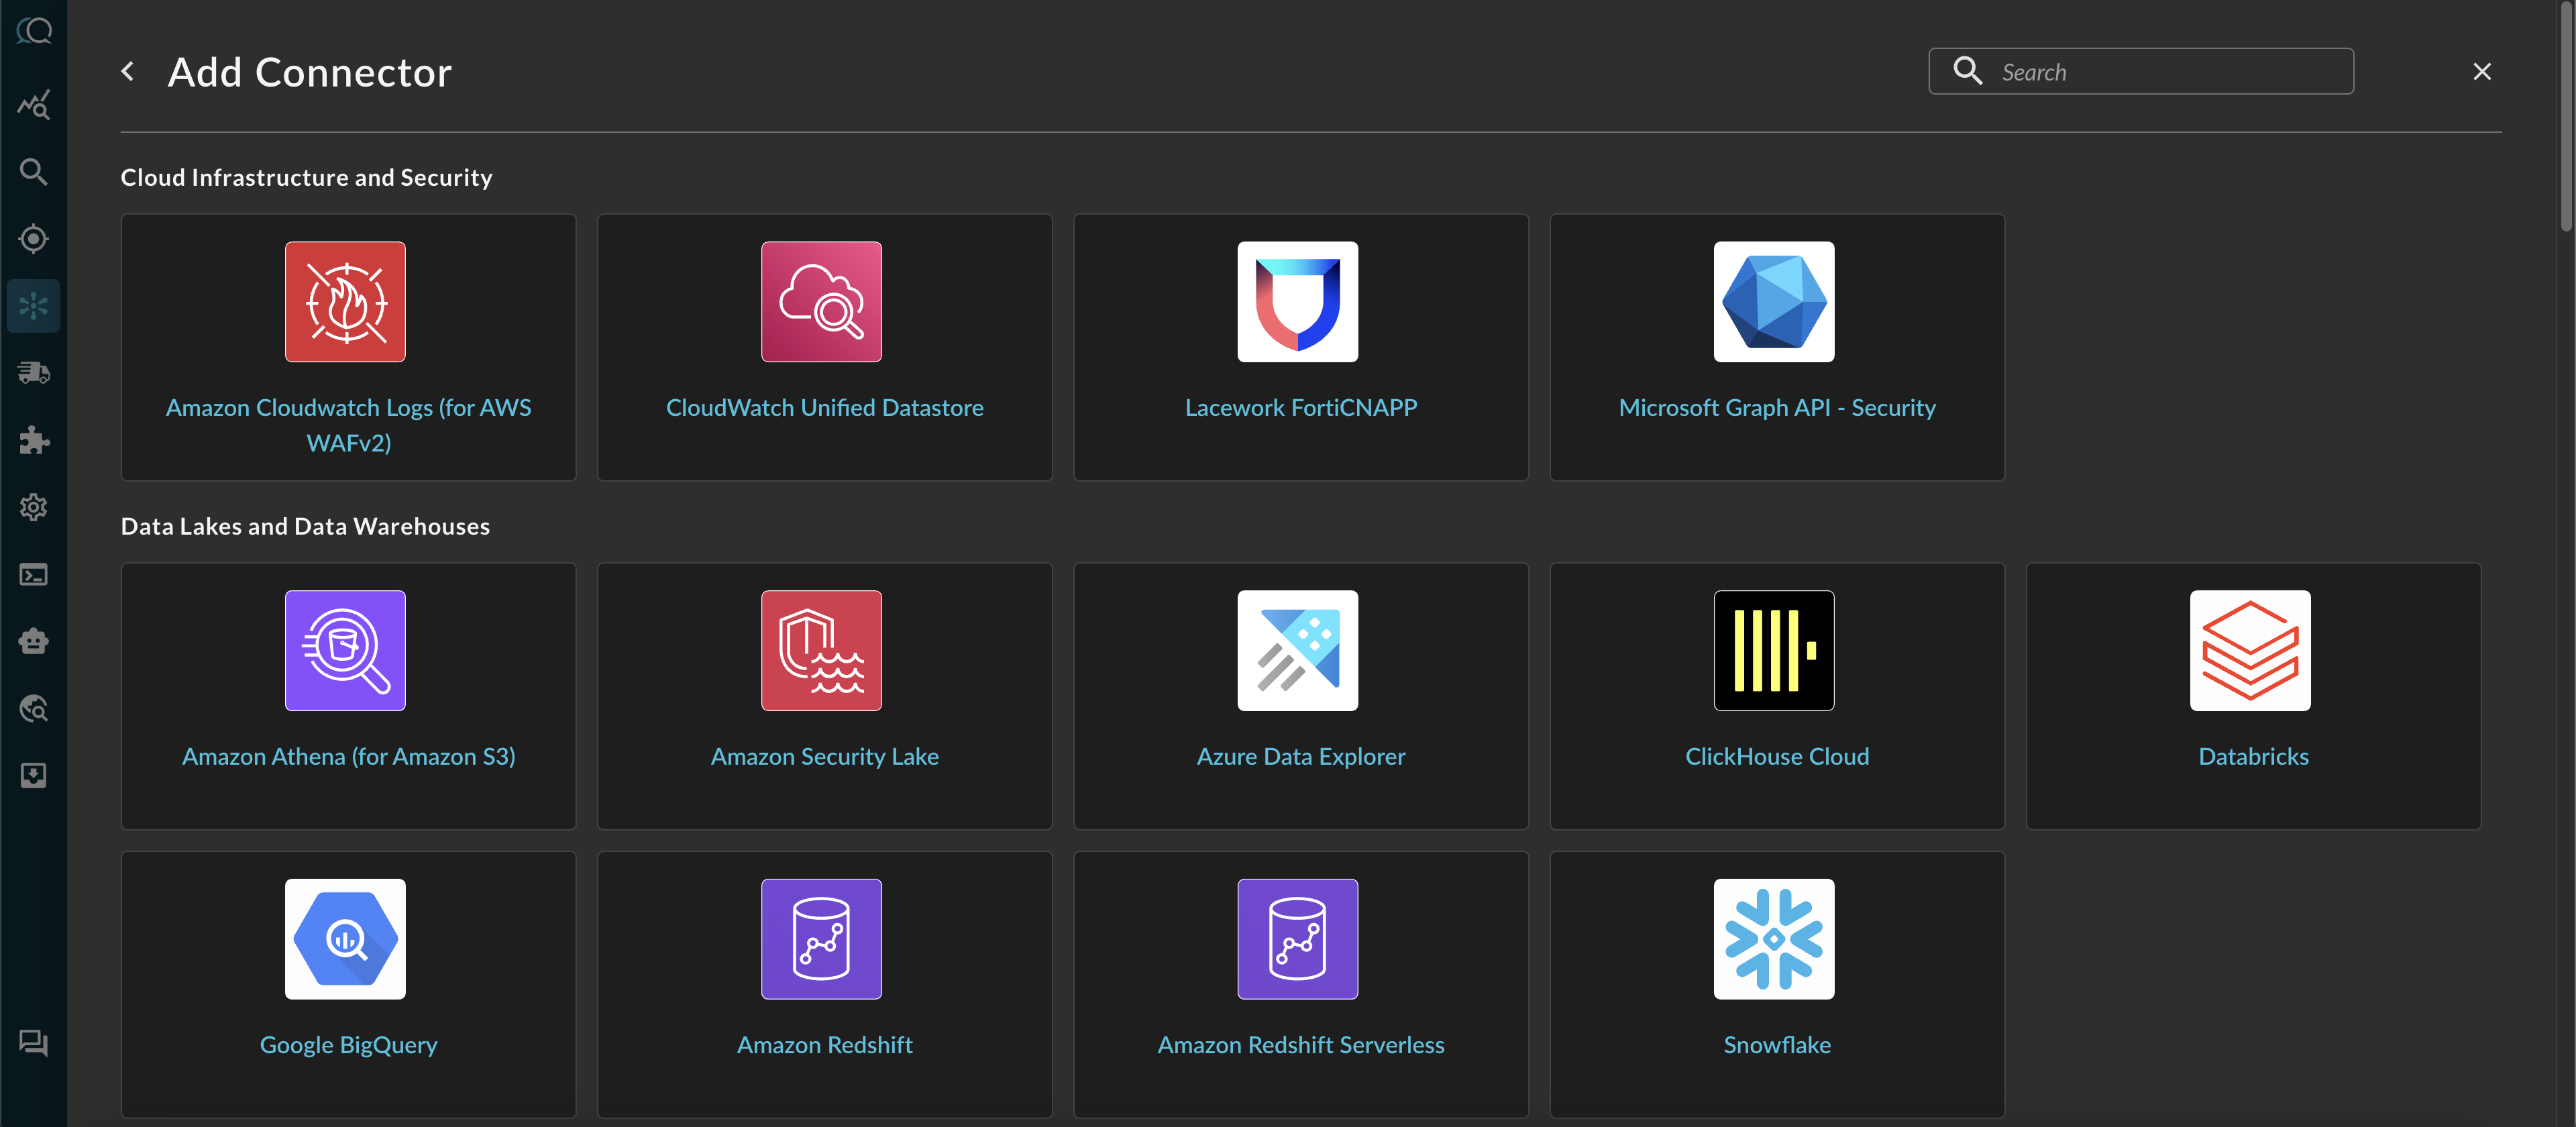Click the Azure Data Explorer logo
This screenshot has height=1127, width=2576.
(x=1297, y=650)
